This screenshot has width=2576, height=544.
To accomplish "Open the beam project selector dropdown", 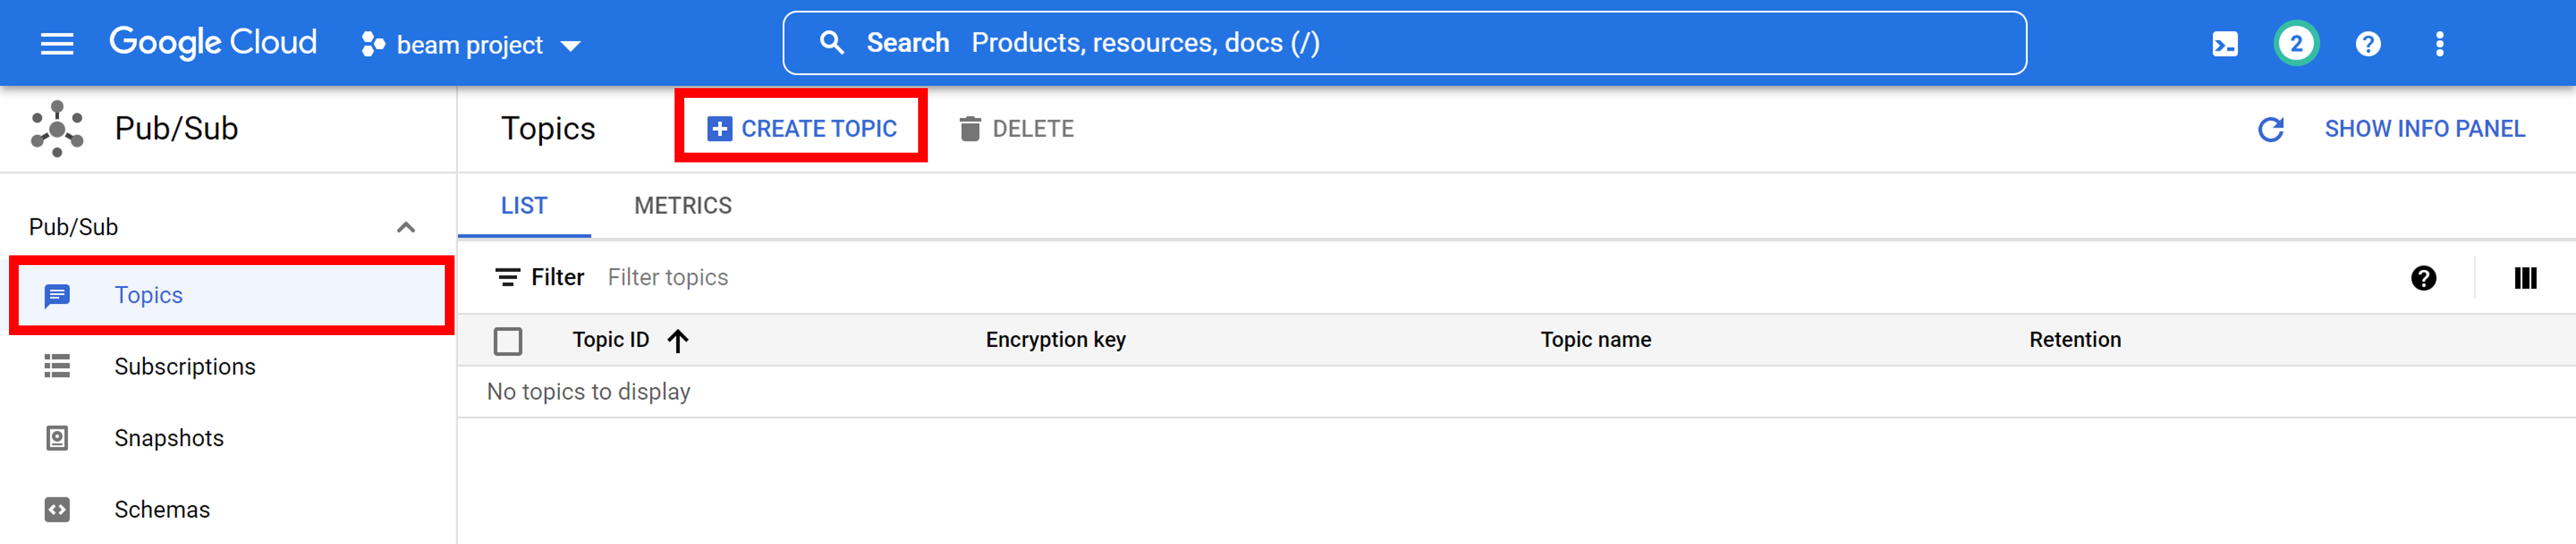I will pyautogui.click(x=471, y=45).
